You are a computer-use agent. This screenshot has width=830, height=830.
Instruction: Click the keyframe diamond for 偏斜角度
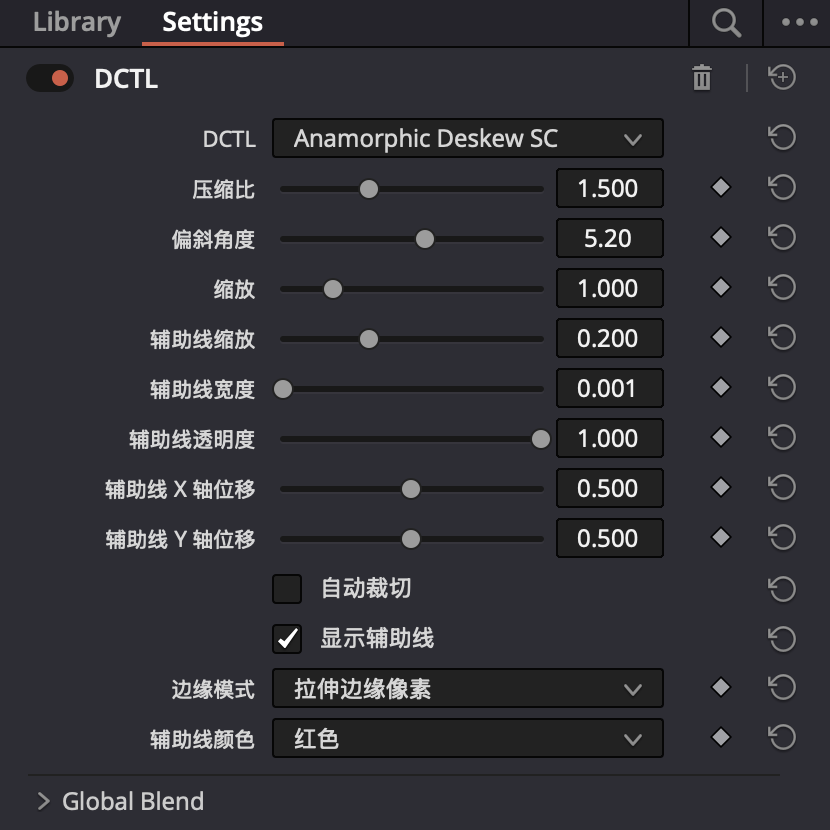[721, 238]
